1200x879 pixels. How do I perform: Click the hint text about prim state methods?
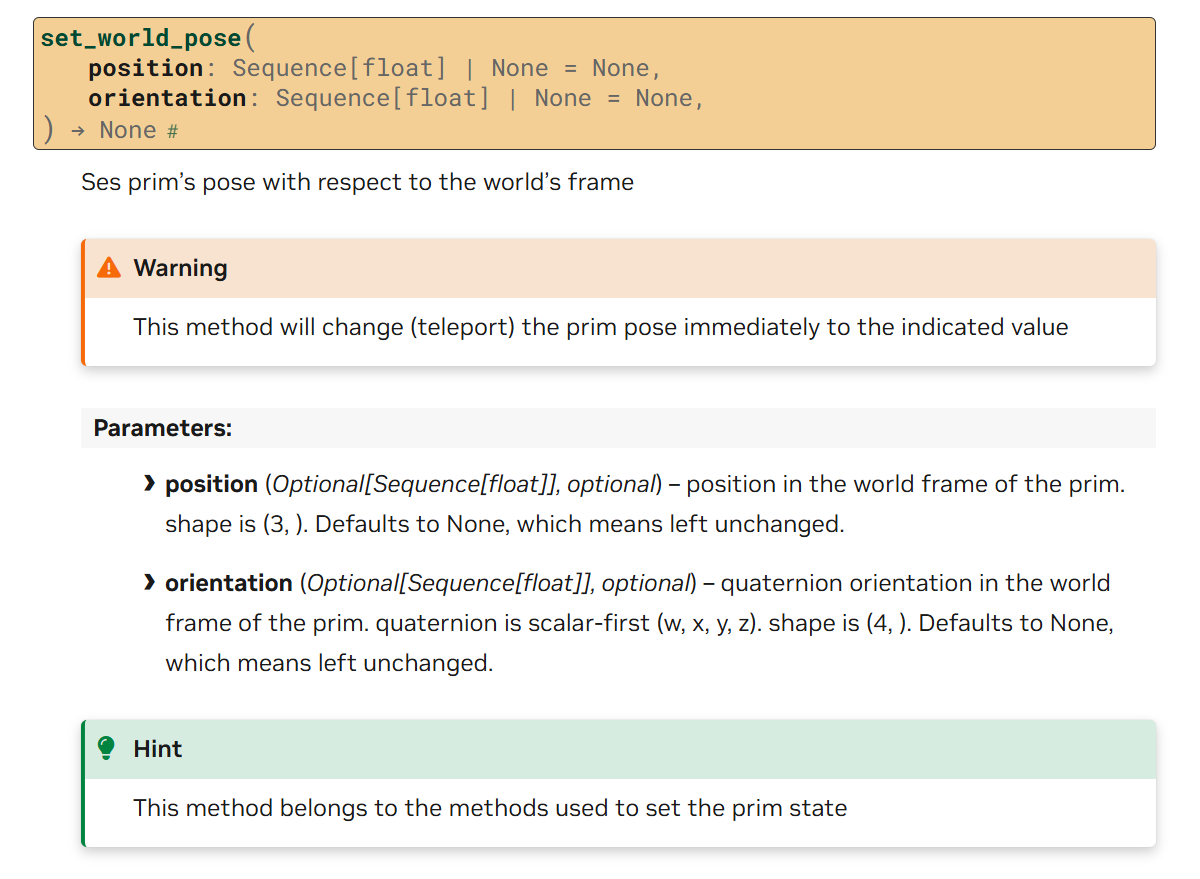coord(490,808)
